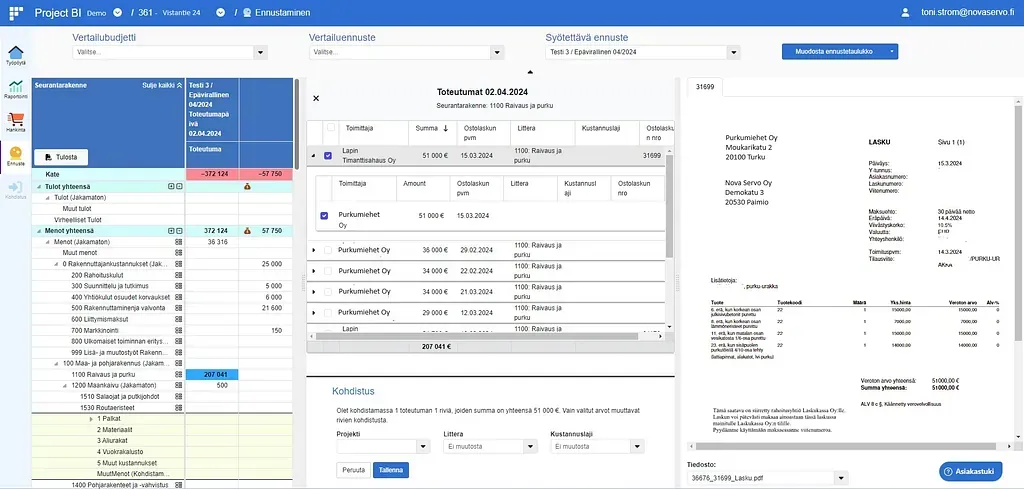
Task: Click the Littera main column header
Action: click(541, 133)
